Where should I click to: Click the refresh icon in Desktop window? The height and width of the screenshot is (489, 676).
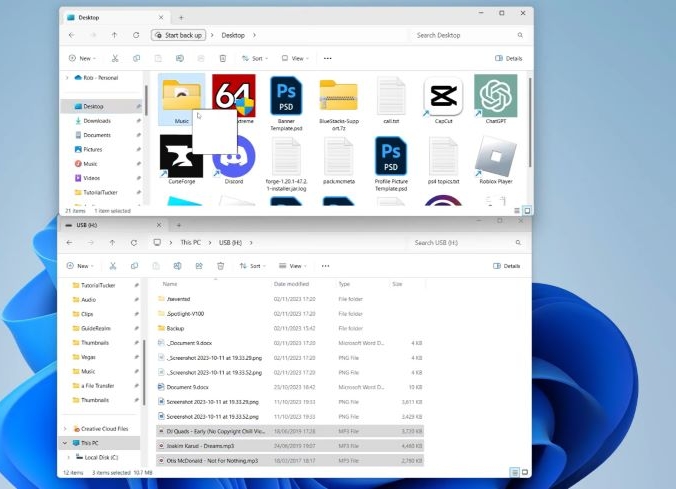(136, 35)
